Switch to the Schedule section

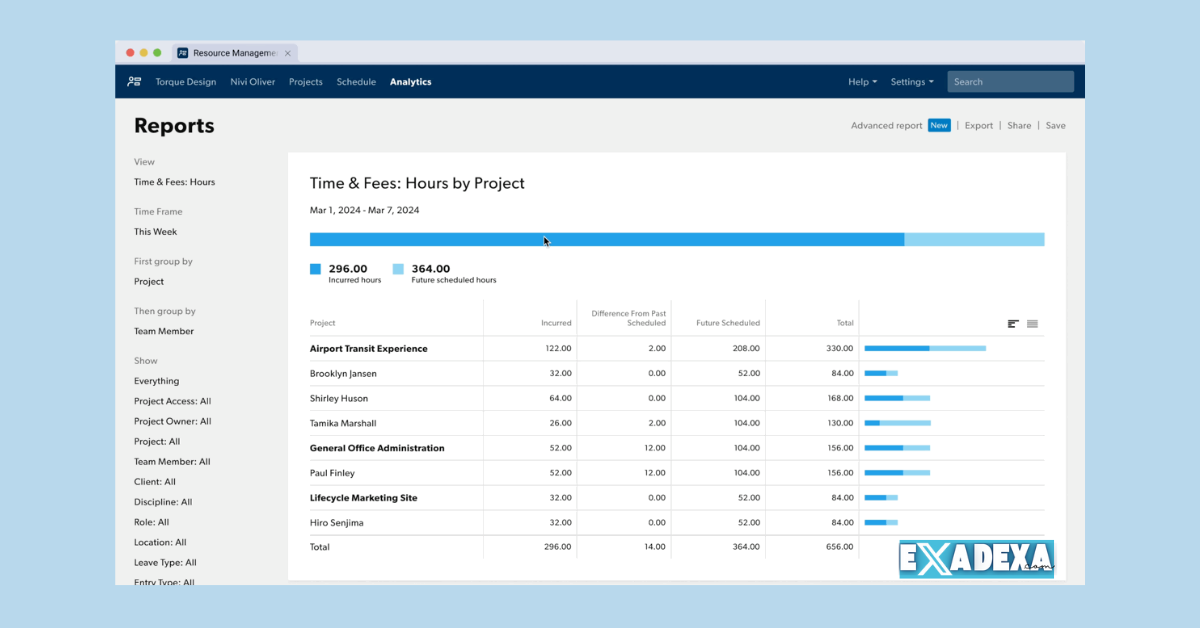point(356,81)
